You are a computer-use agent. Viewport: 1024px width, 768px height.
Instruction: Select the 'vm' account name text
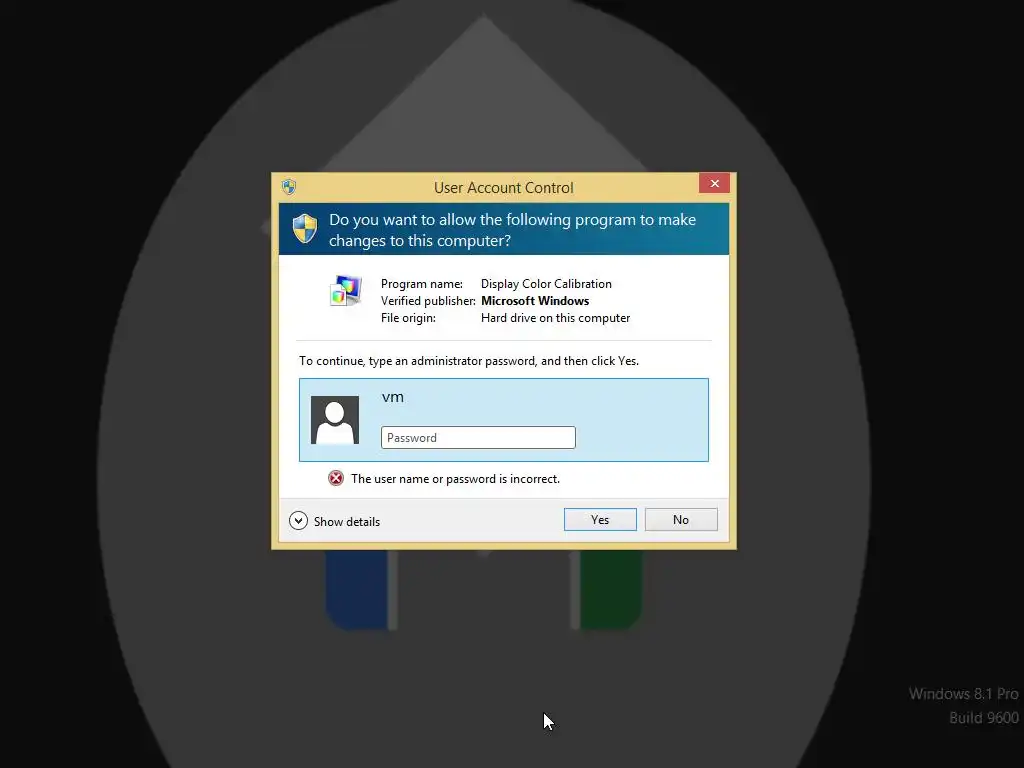click(x=392, y=397)
